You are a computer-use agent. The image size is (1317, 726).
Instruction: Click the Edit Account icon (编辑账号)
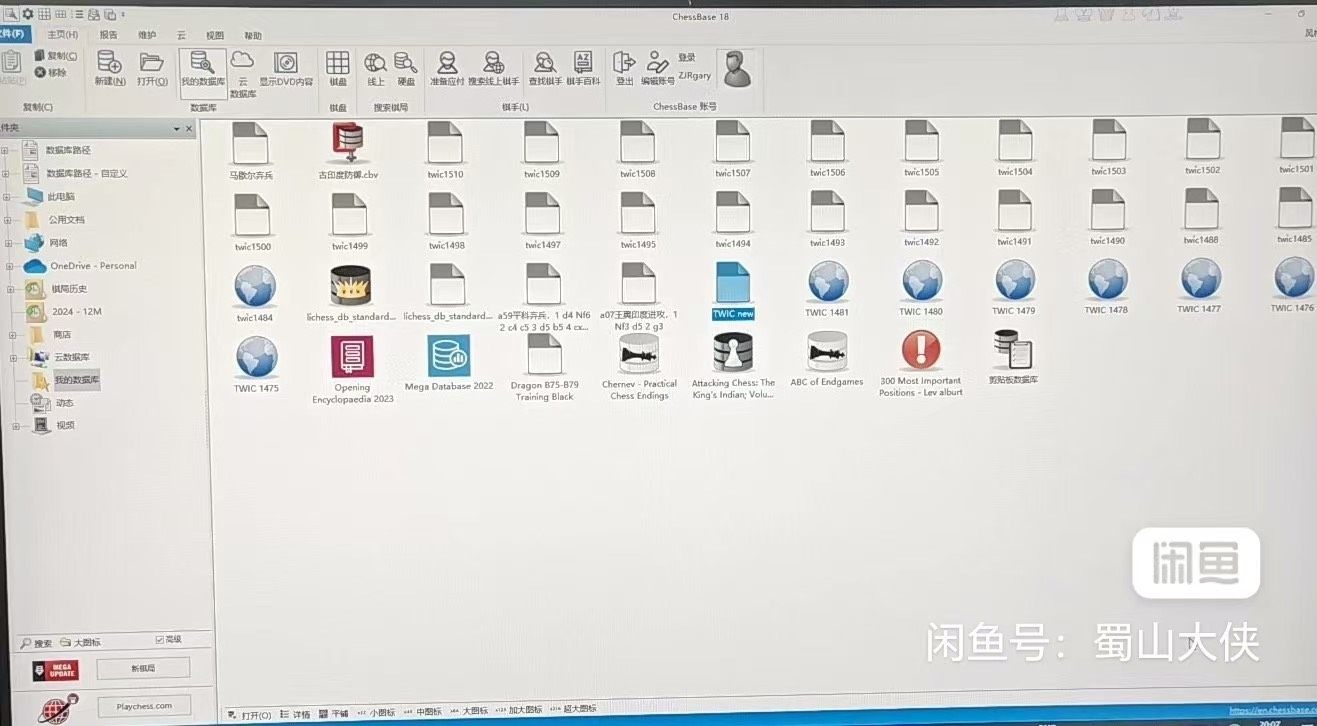click(657, 68)
